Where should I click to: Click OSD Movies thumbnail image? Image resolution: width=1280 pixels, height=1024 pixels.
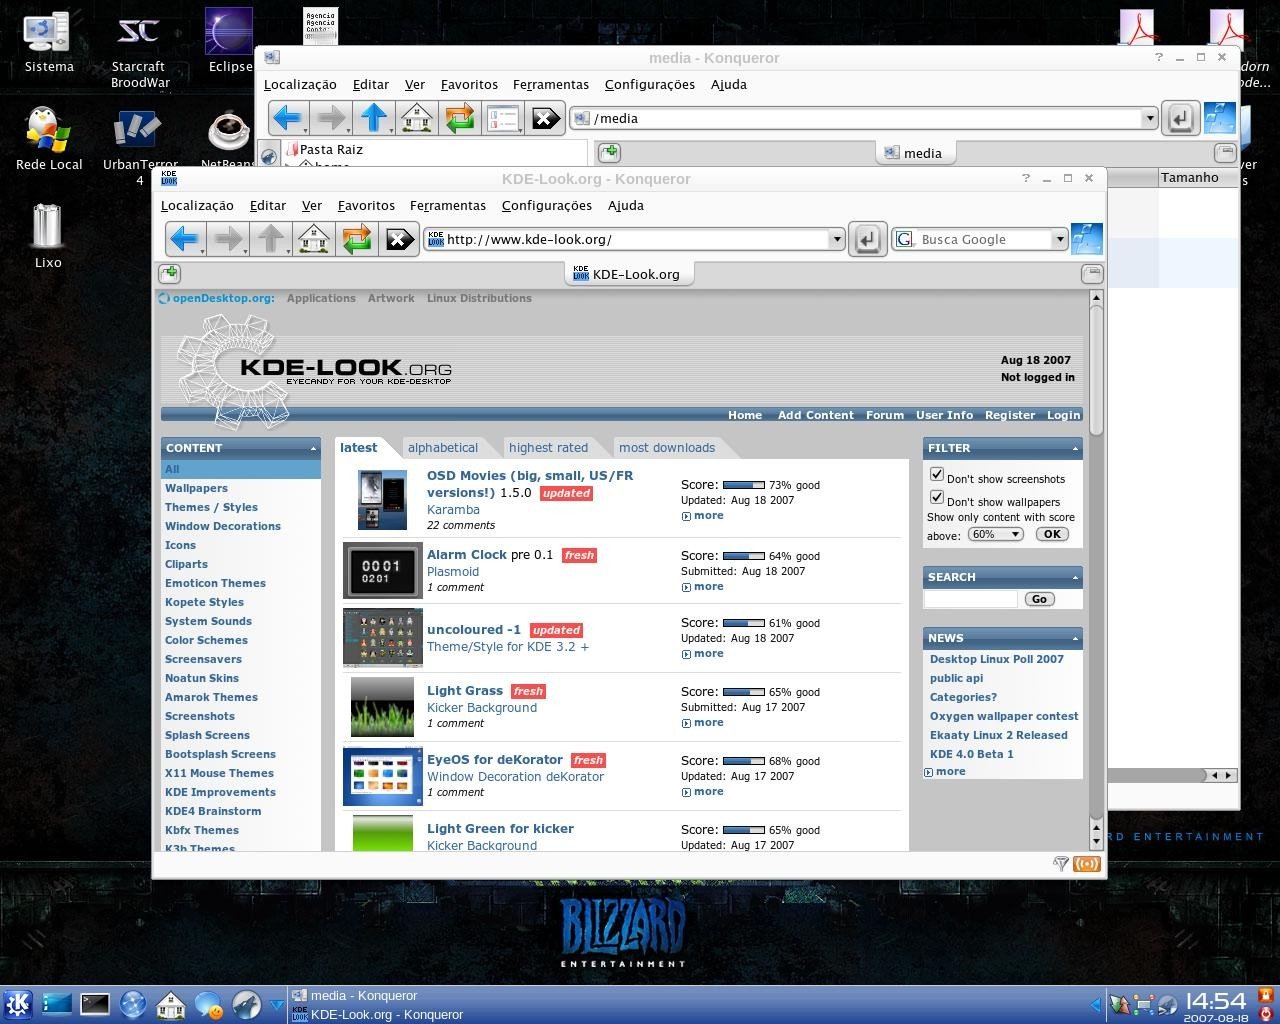382,499
